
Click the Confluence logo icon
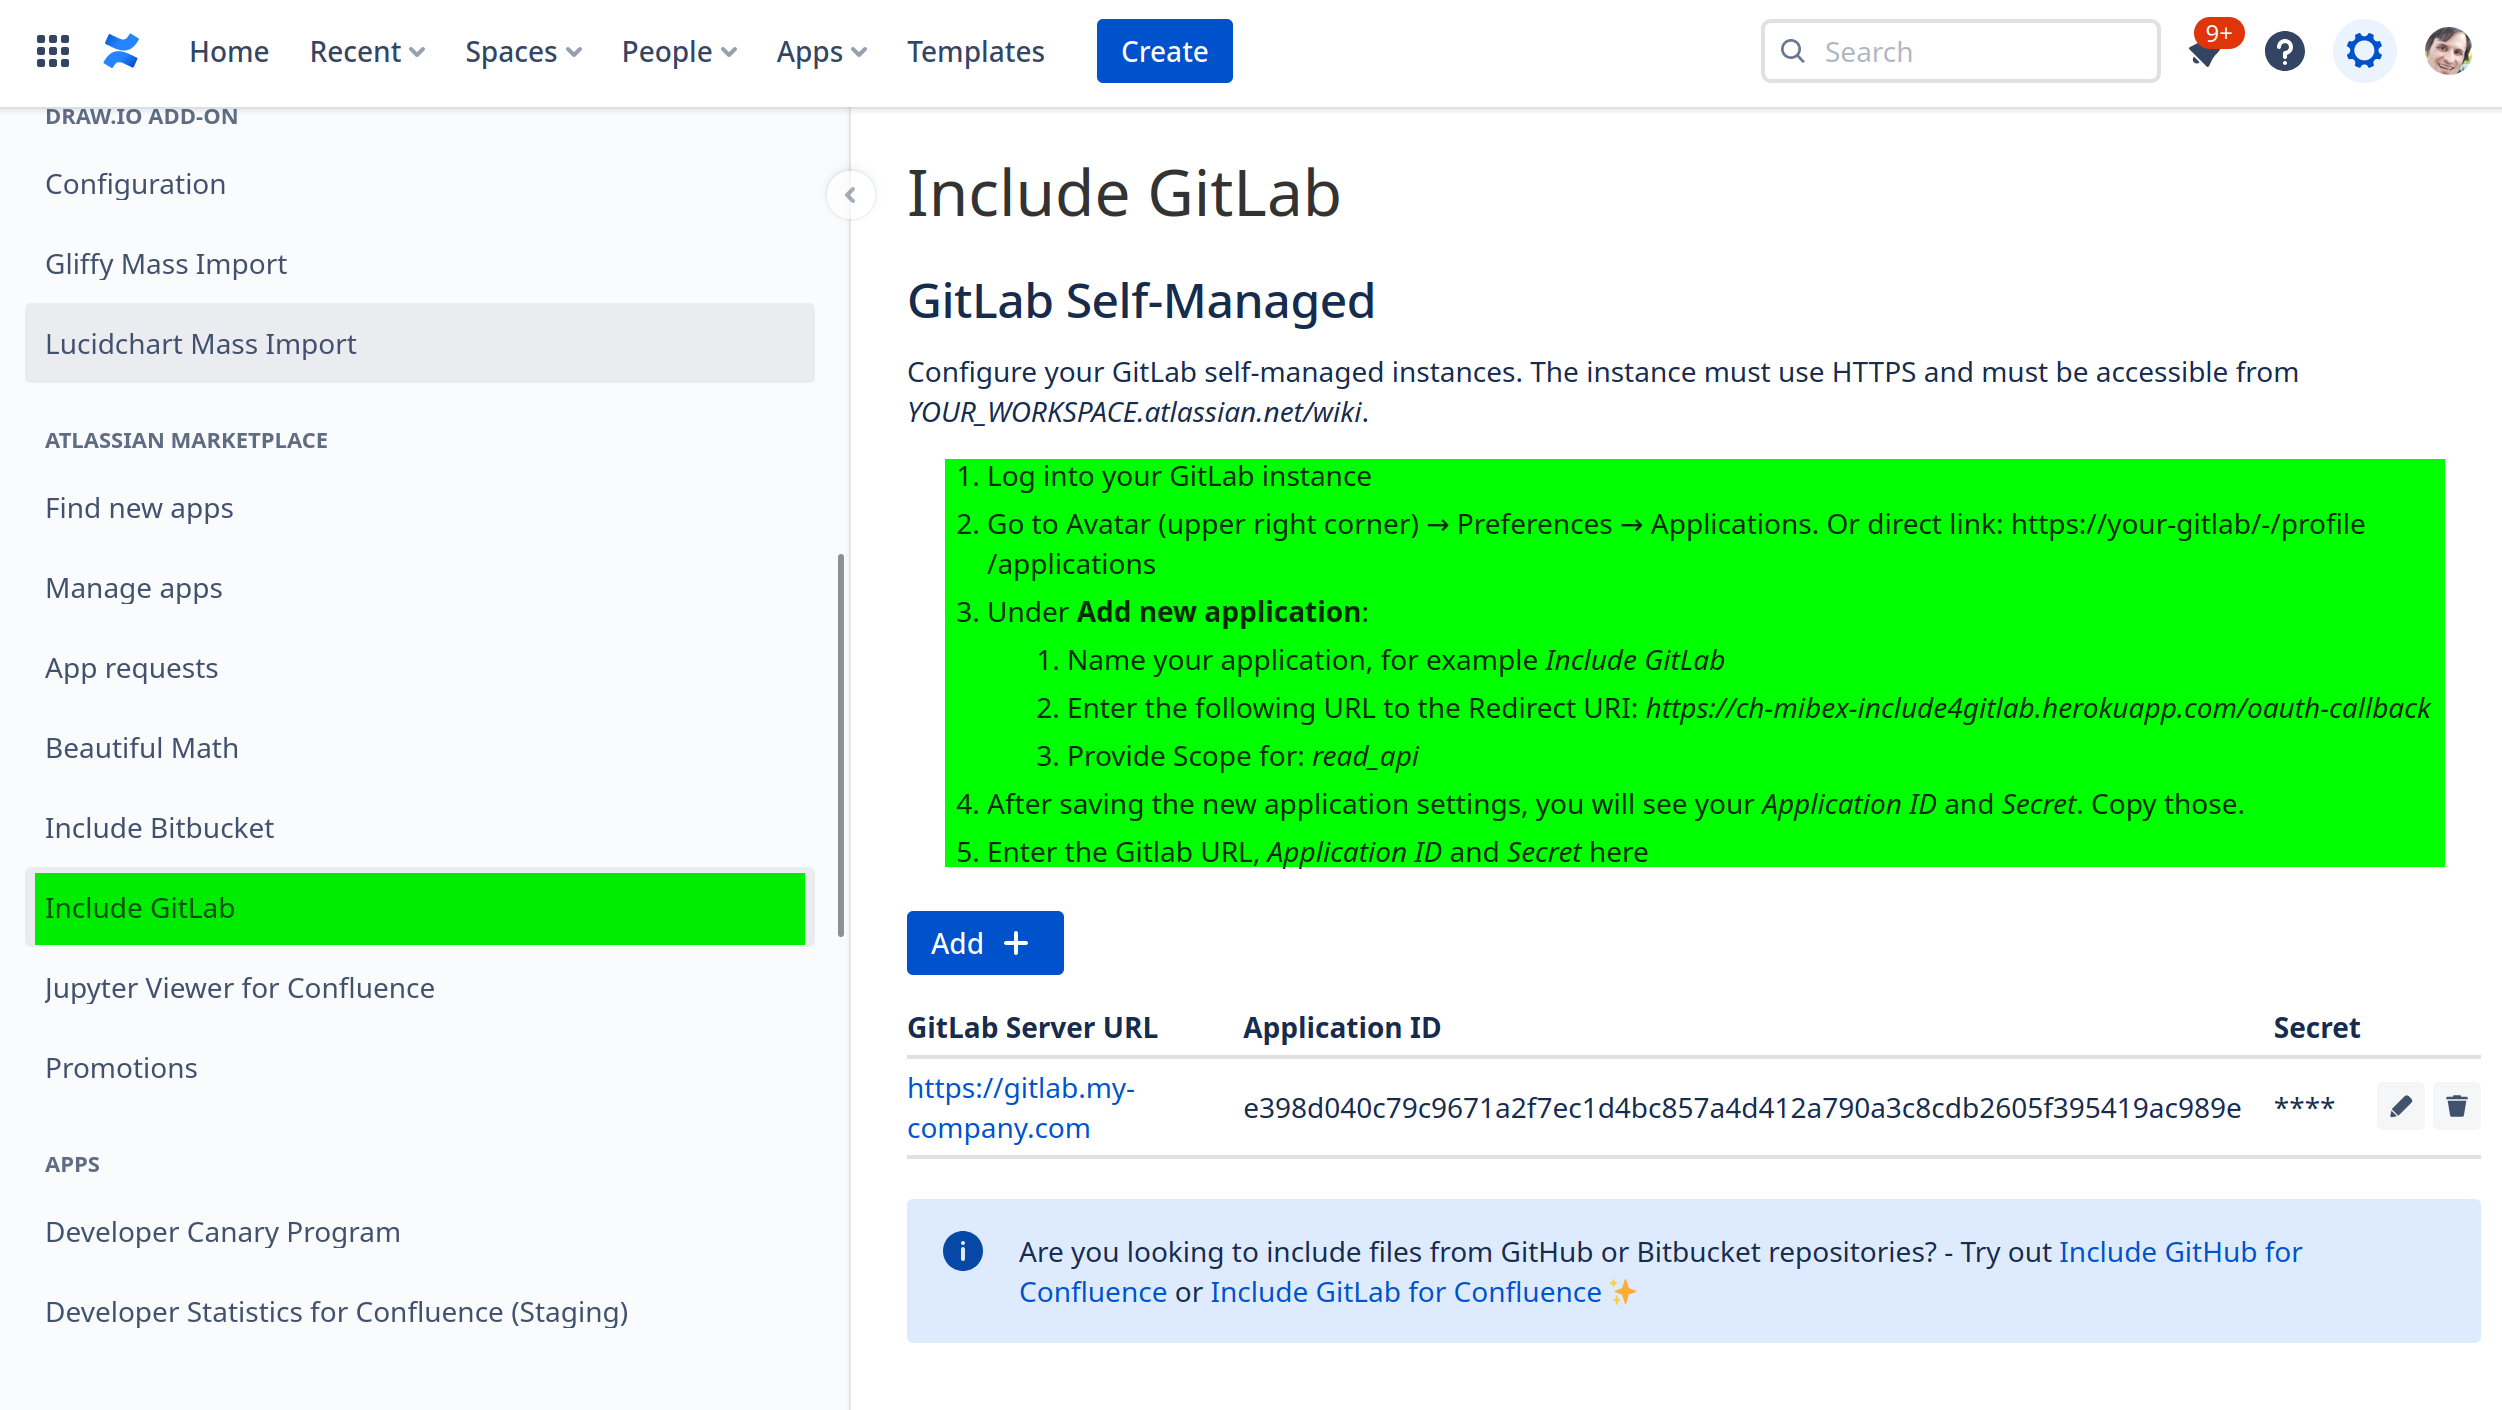[x=121, y=51]
